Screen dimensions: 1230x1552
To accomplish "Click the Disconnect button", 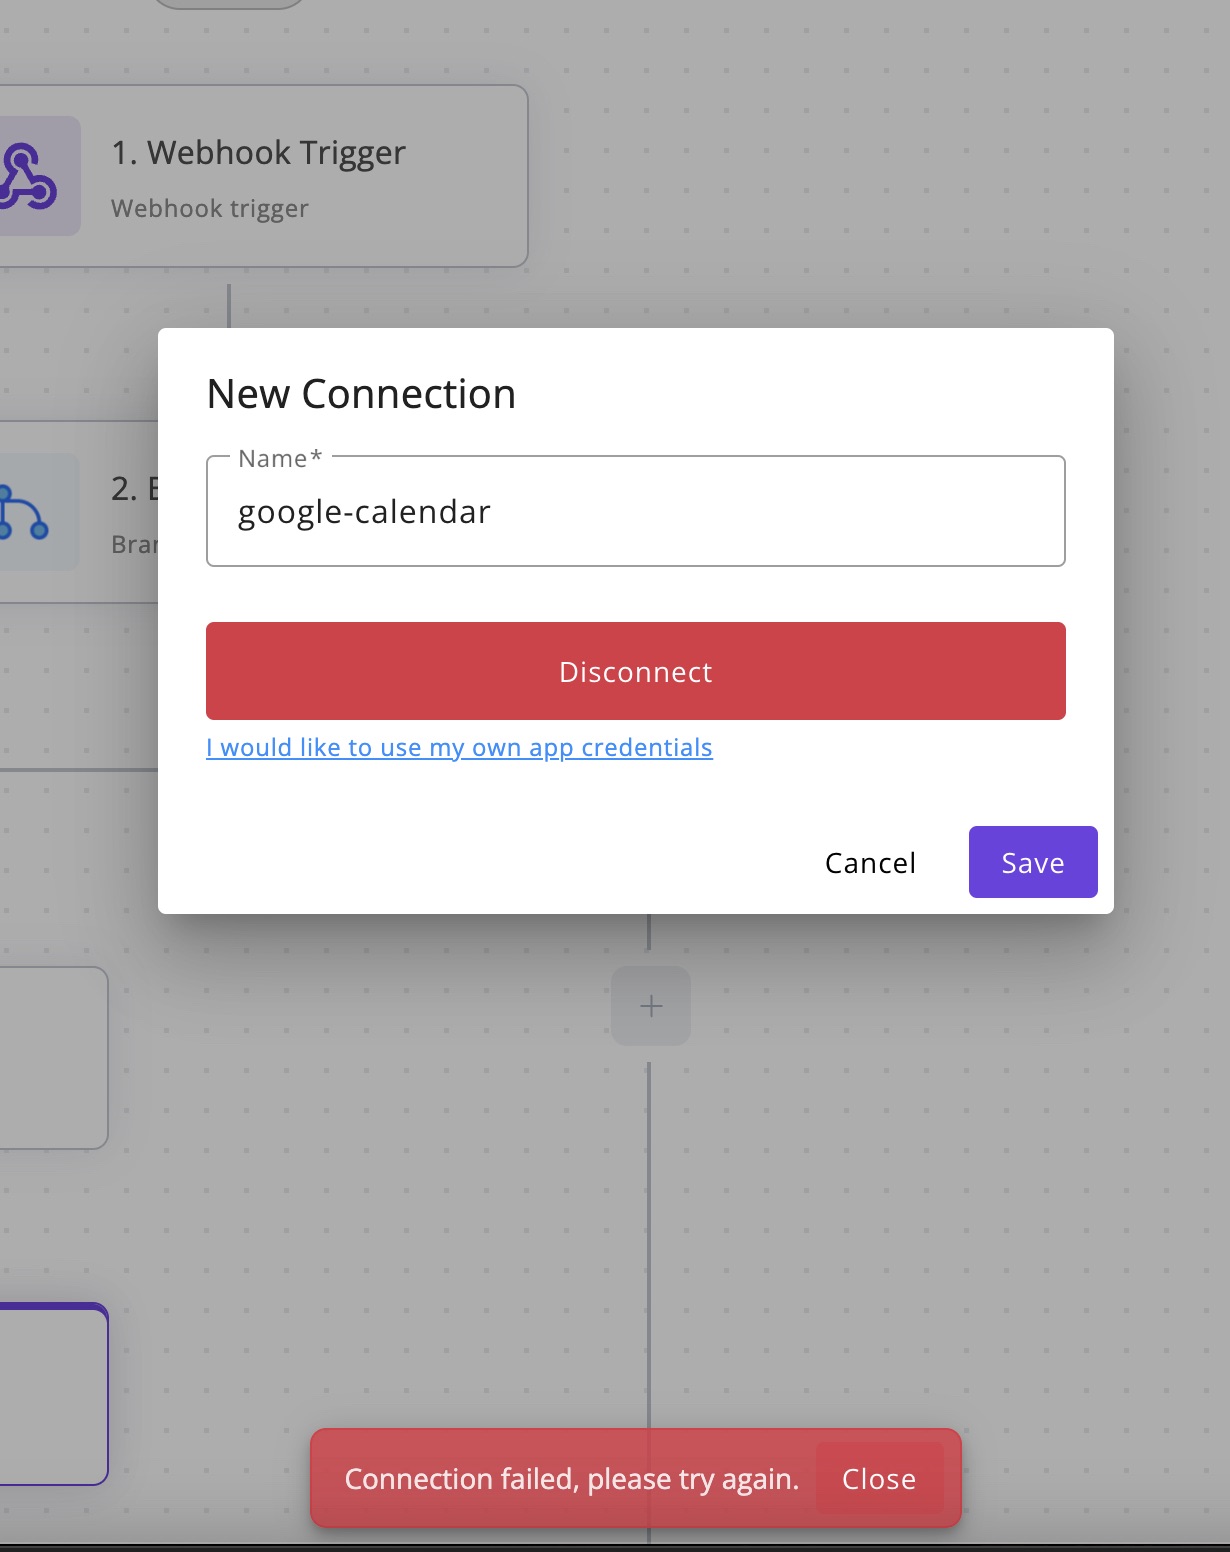I will (636, 671).
